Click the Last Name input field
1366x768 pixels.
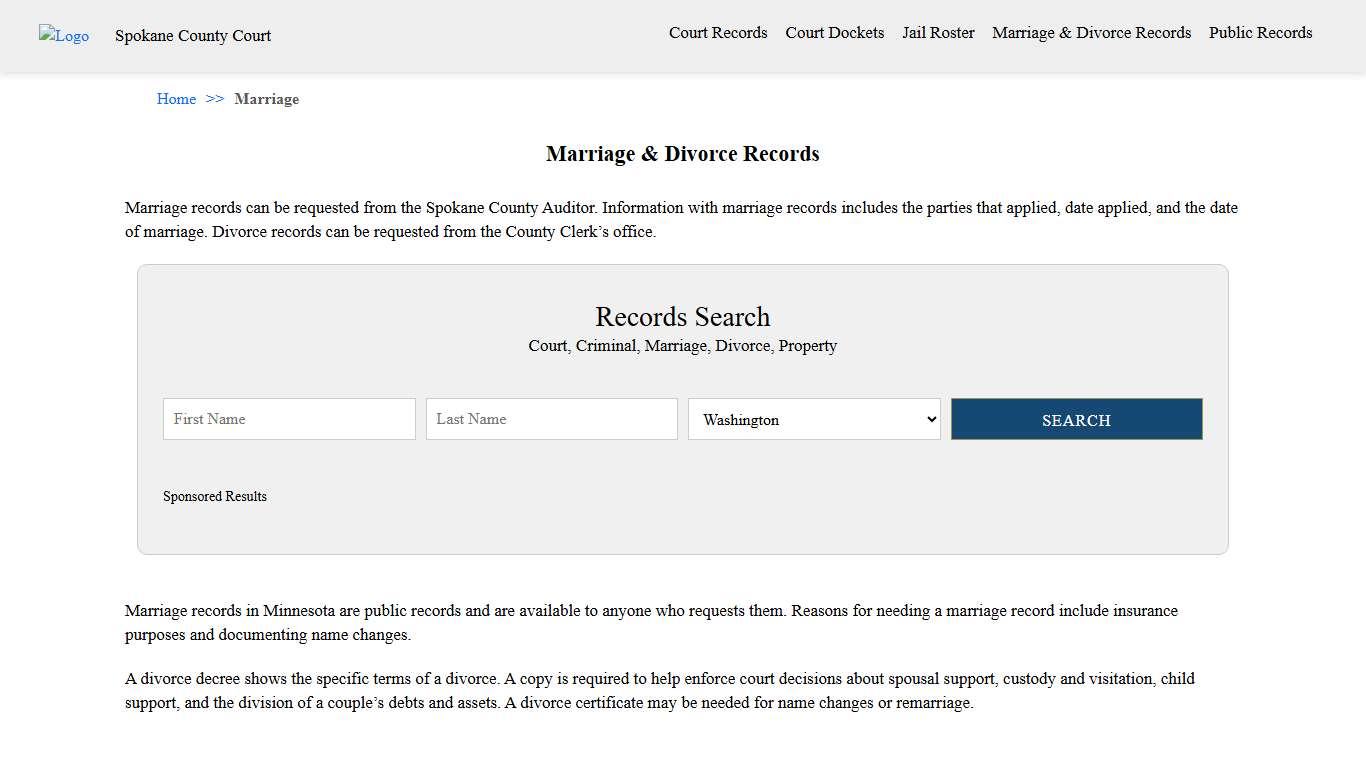coord(551,419)
